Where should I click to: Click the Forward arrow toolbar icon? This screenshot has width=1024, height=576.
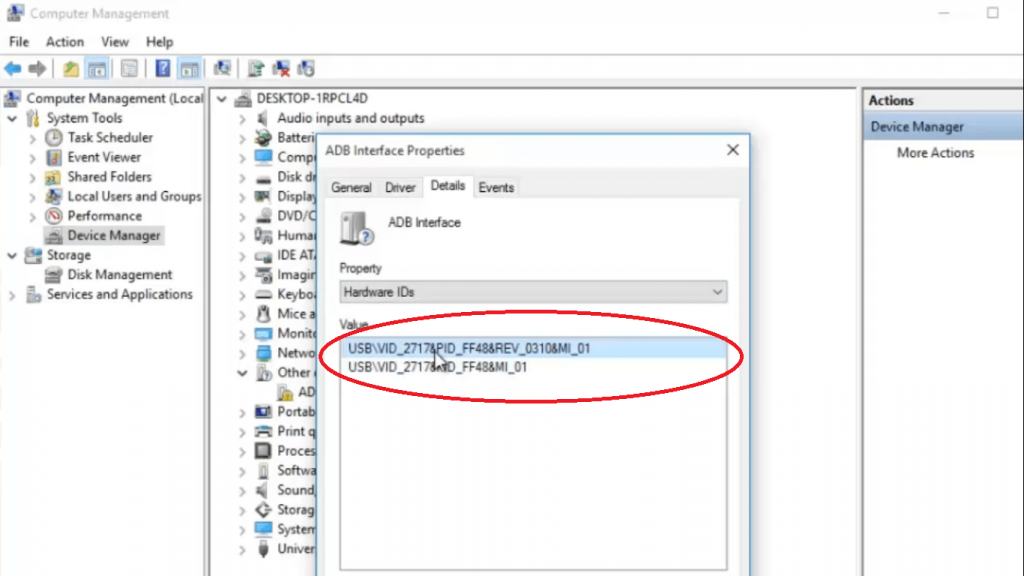pyautogui.click(x=37, y=68)
